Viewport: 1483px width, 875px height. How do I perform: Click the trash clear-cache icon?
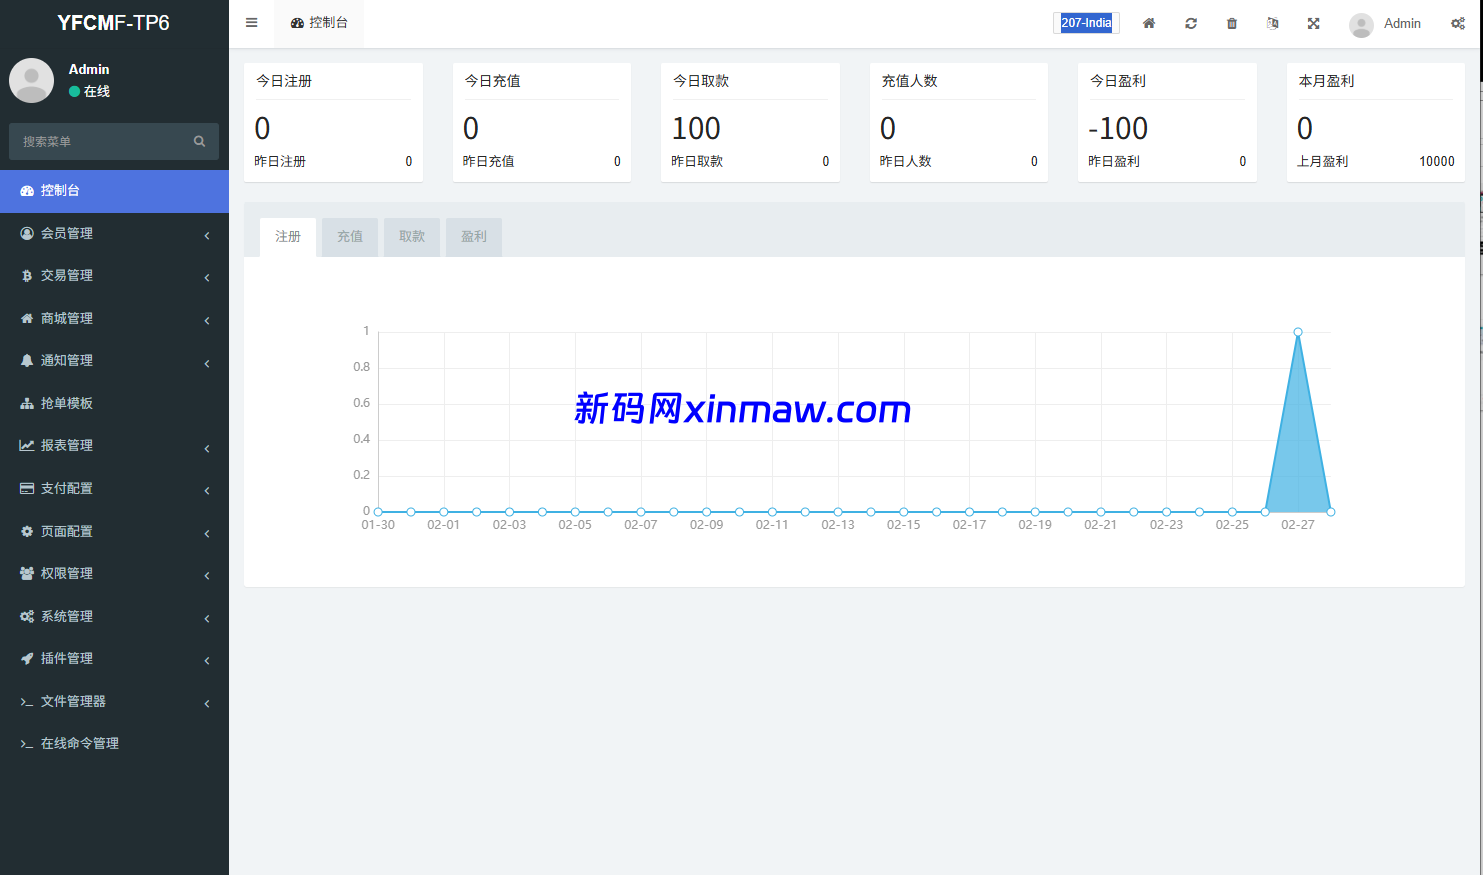1232,23
